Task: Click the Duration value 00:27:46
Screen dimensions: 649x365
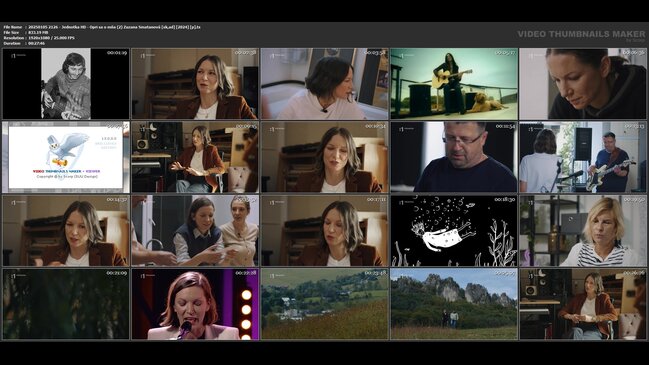Action: point(36,43)
